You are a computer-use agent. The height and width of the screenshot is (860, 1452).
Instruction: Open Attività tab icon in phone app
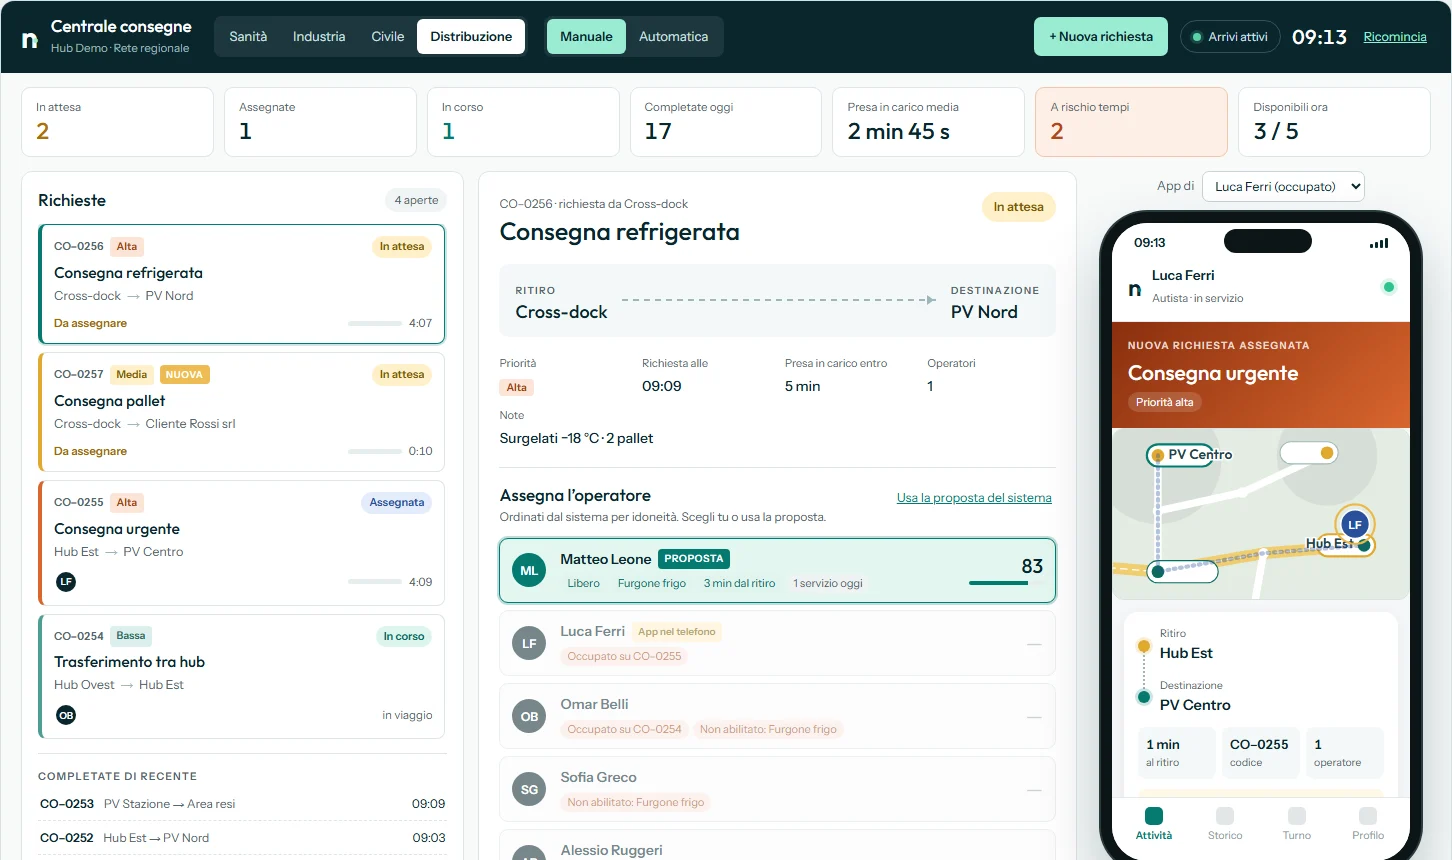tap(1154, 816)
